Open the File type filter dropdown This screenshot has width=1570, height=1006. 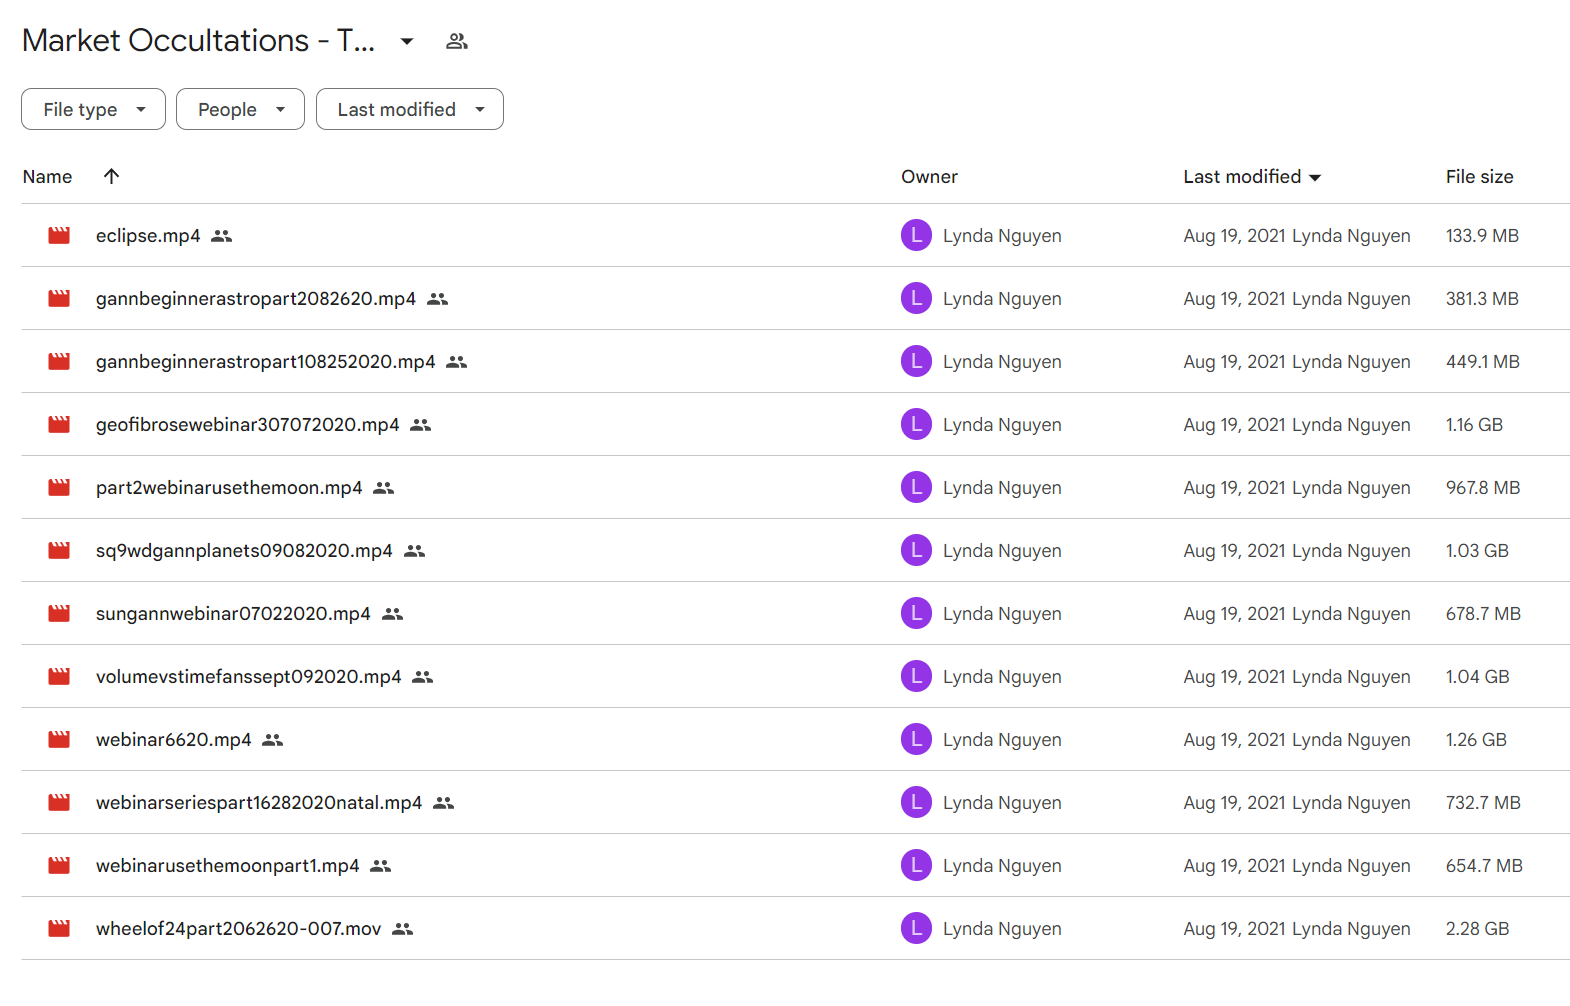93,109
